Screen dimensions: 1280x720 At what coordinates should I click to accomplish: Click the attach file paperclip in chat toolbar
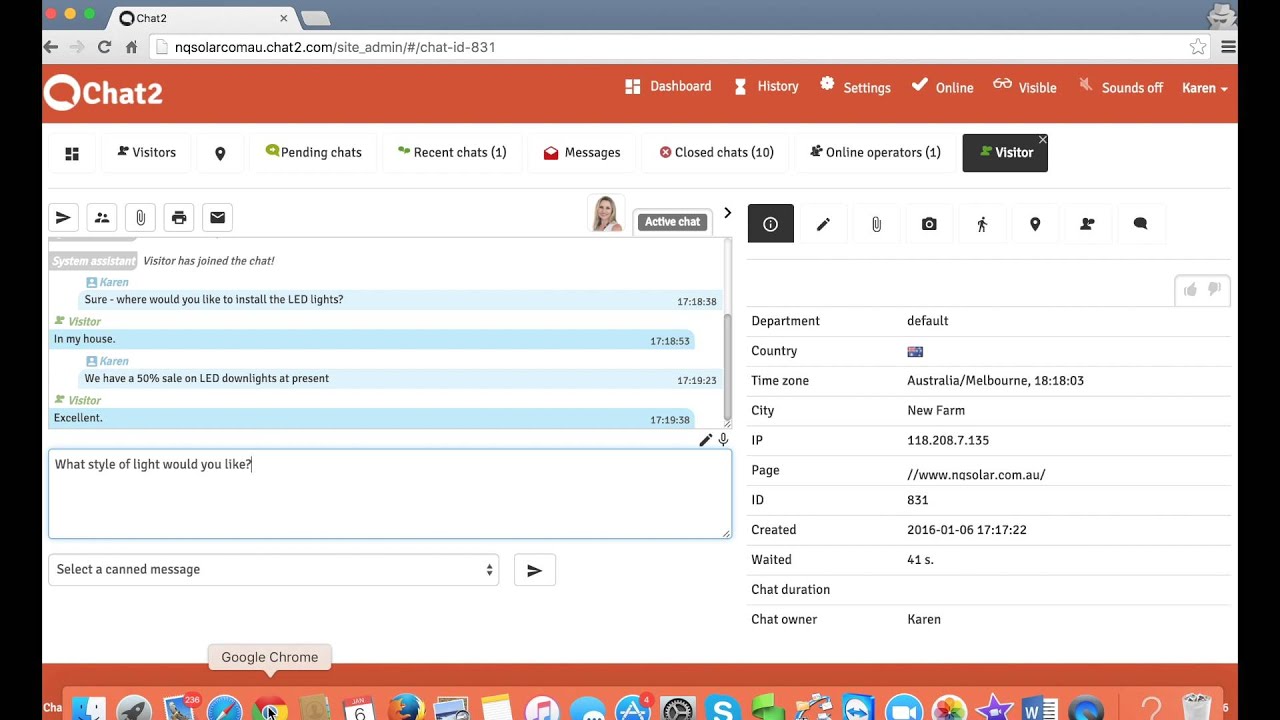[x=140, y=217]
